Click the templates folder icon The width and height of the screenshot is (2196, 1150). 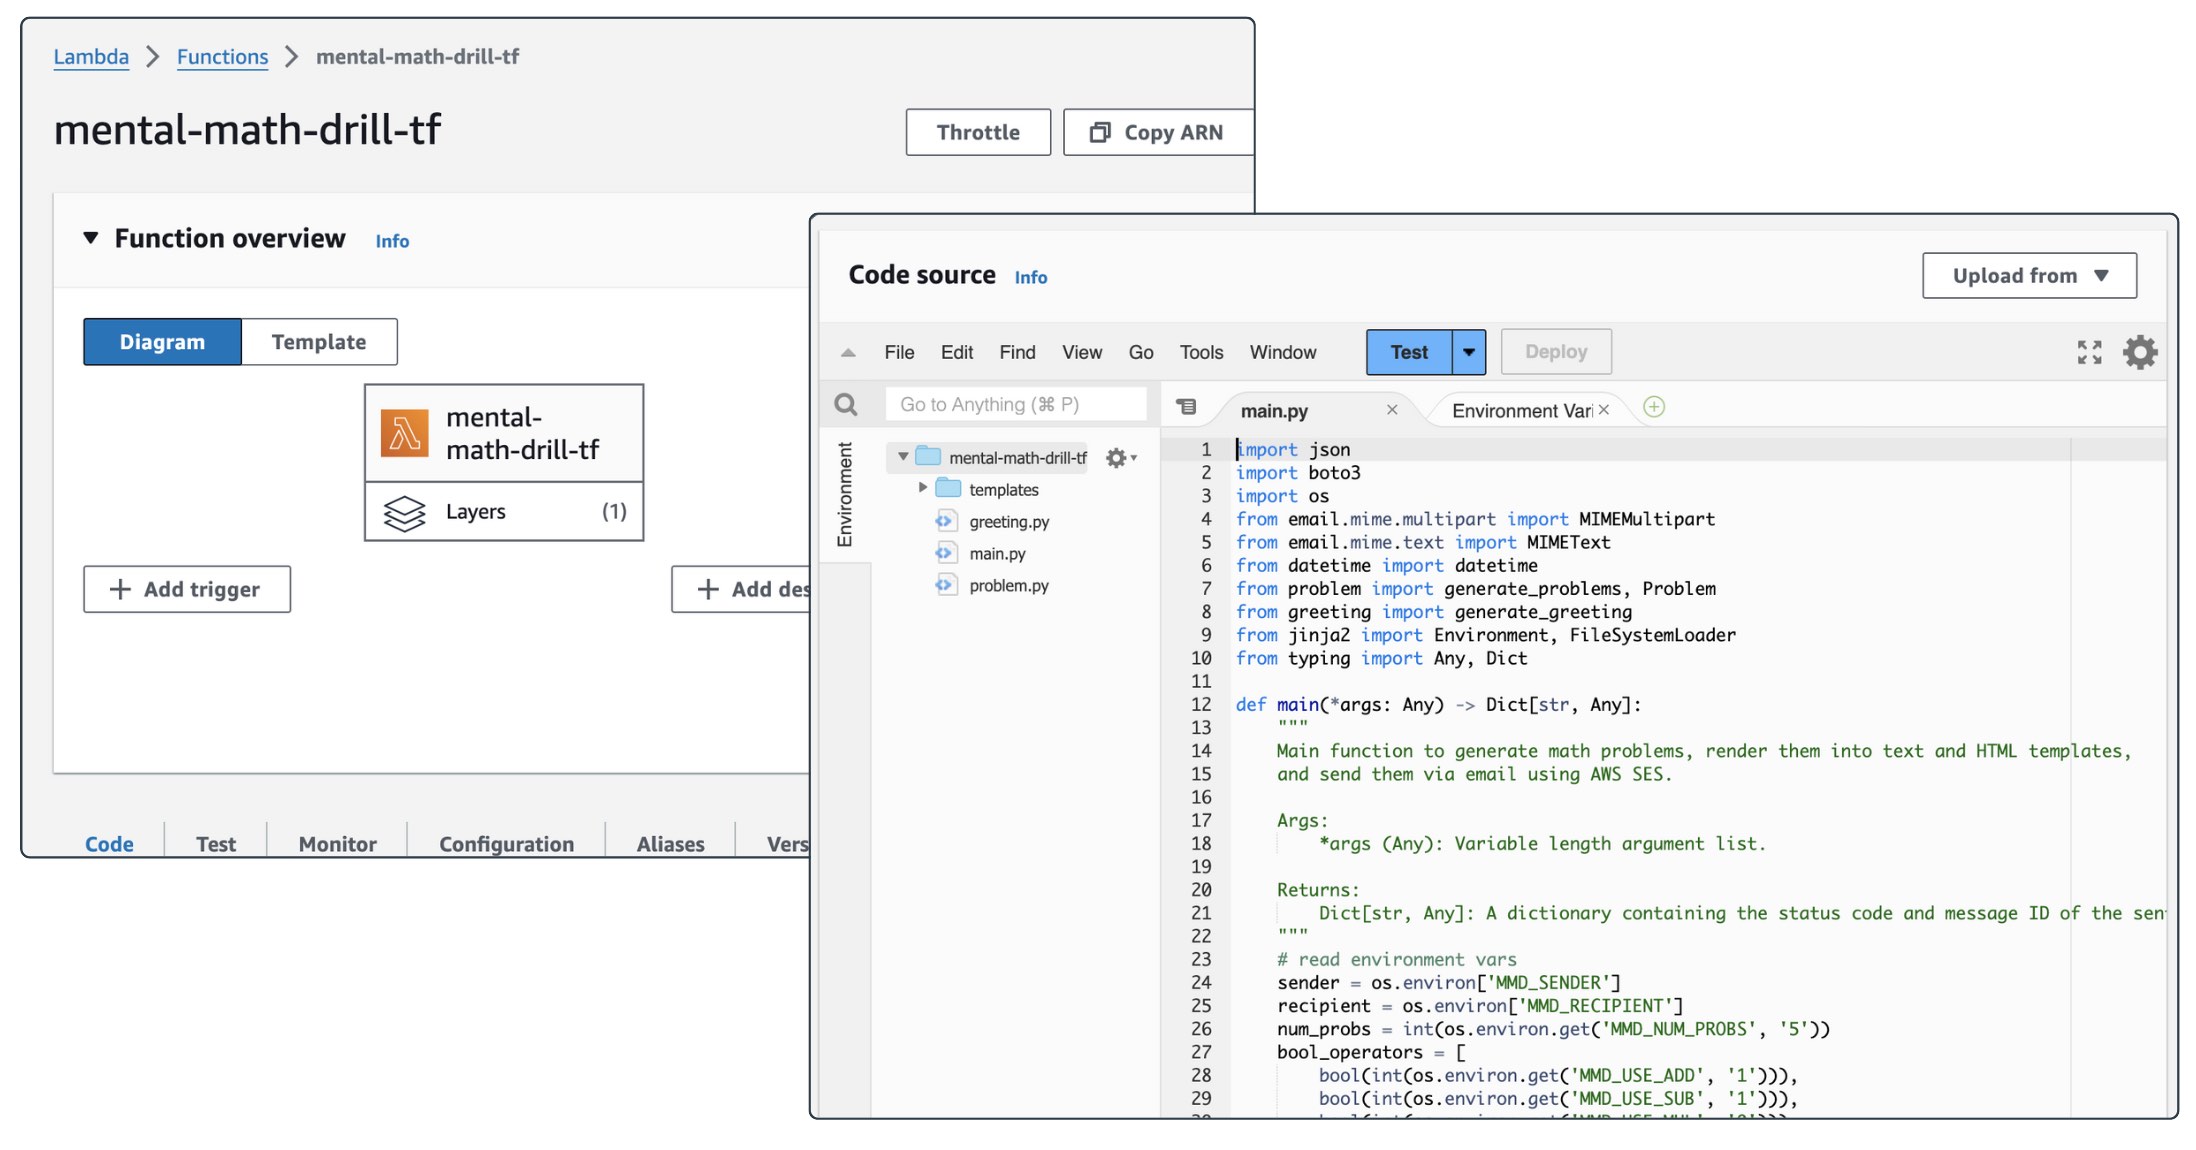point(948,489)
